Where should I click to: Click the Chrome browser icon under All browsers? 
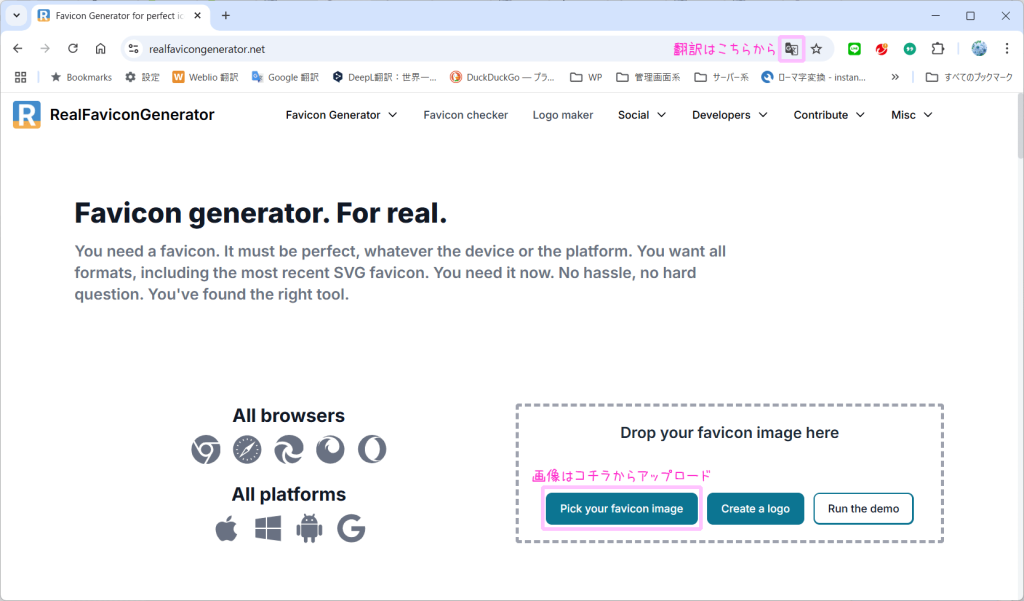click(206, 449)
